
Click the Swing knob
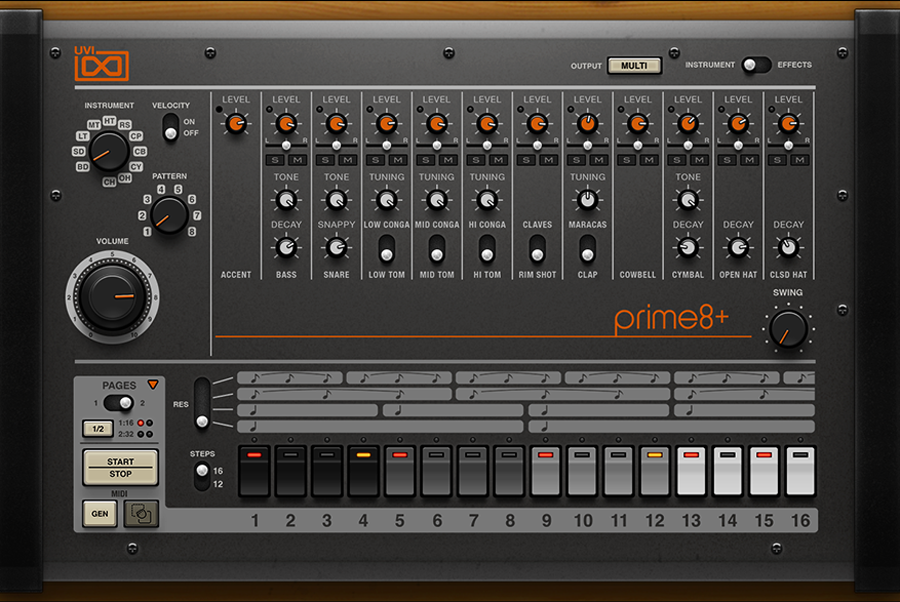(788, 329)
